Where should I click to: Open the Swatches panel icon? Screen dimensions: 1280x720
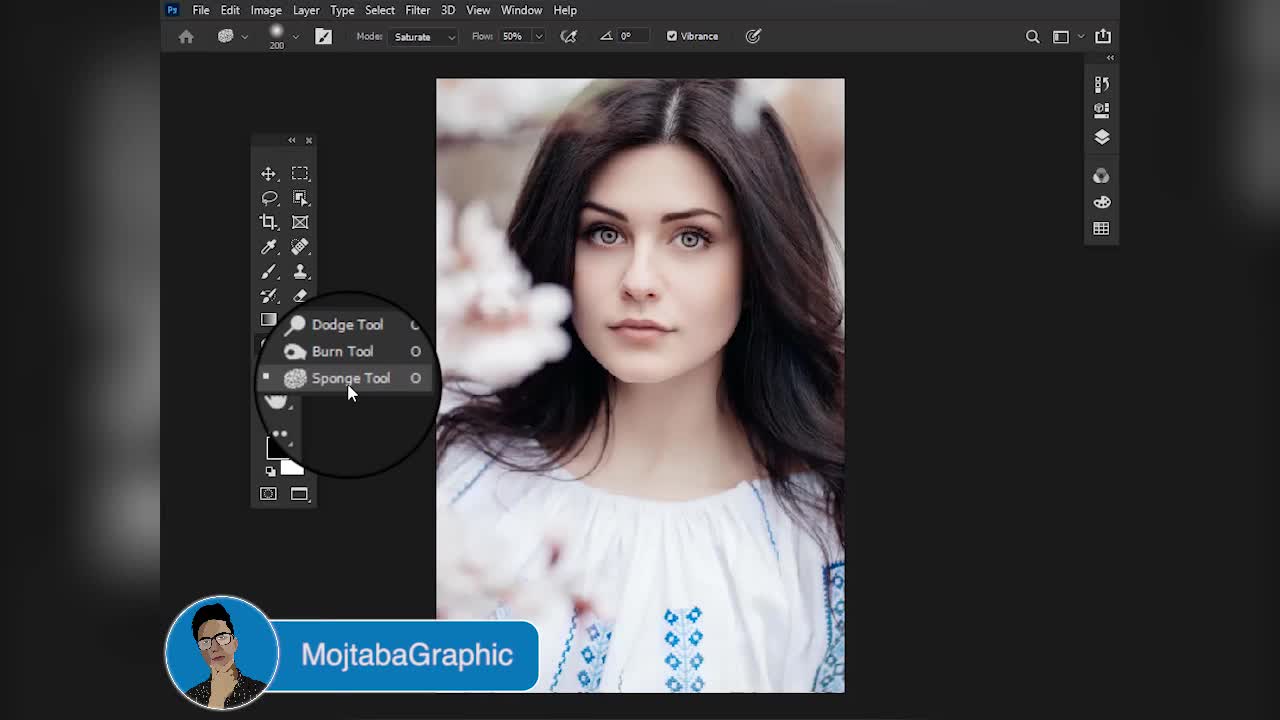tap(1101, 229)
